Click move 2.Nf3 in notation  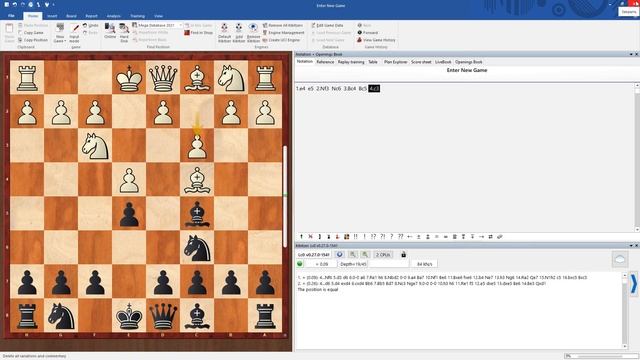(322, 89)
